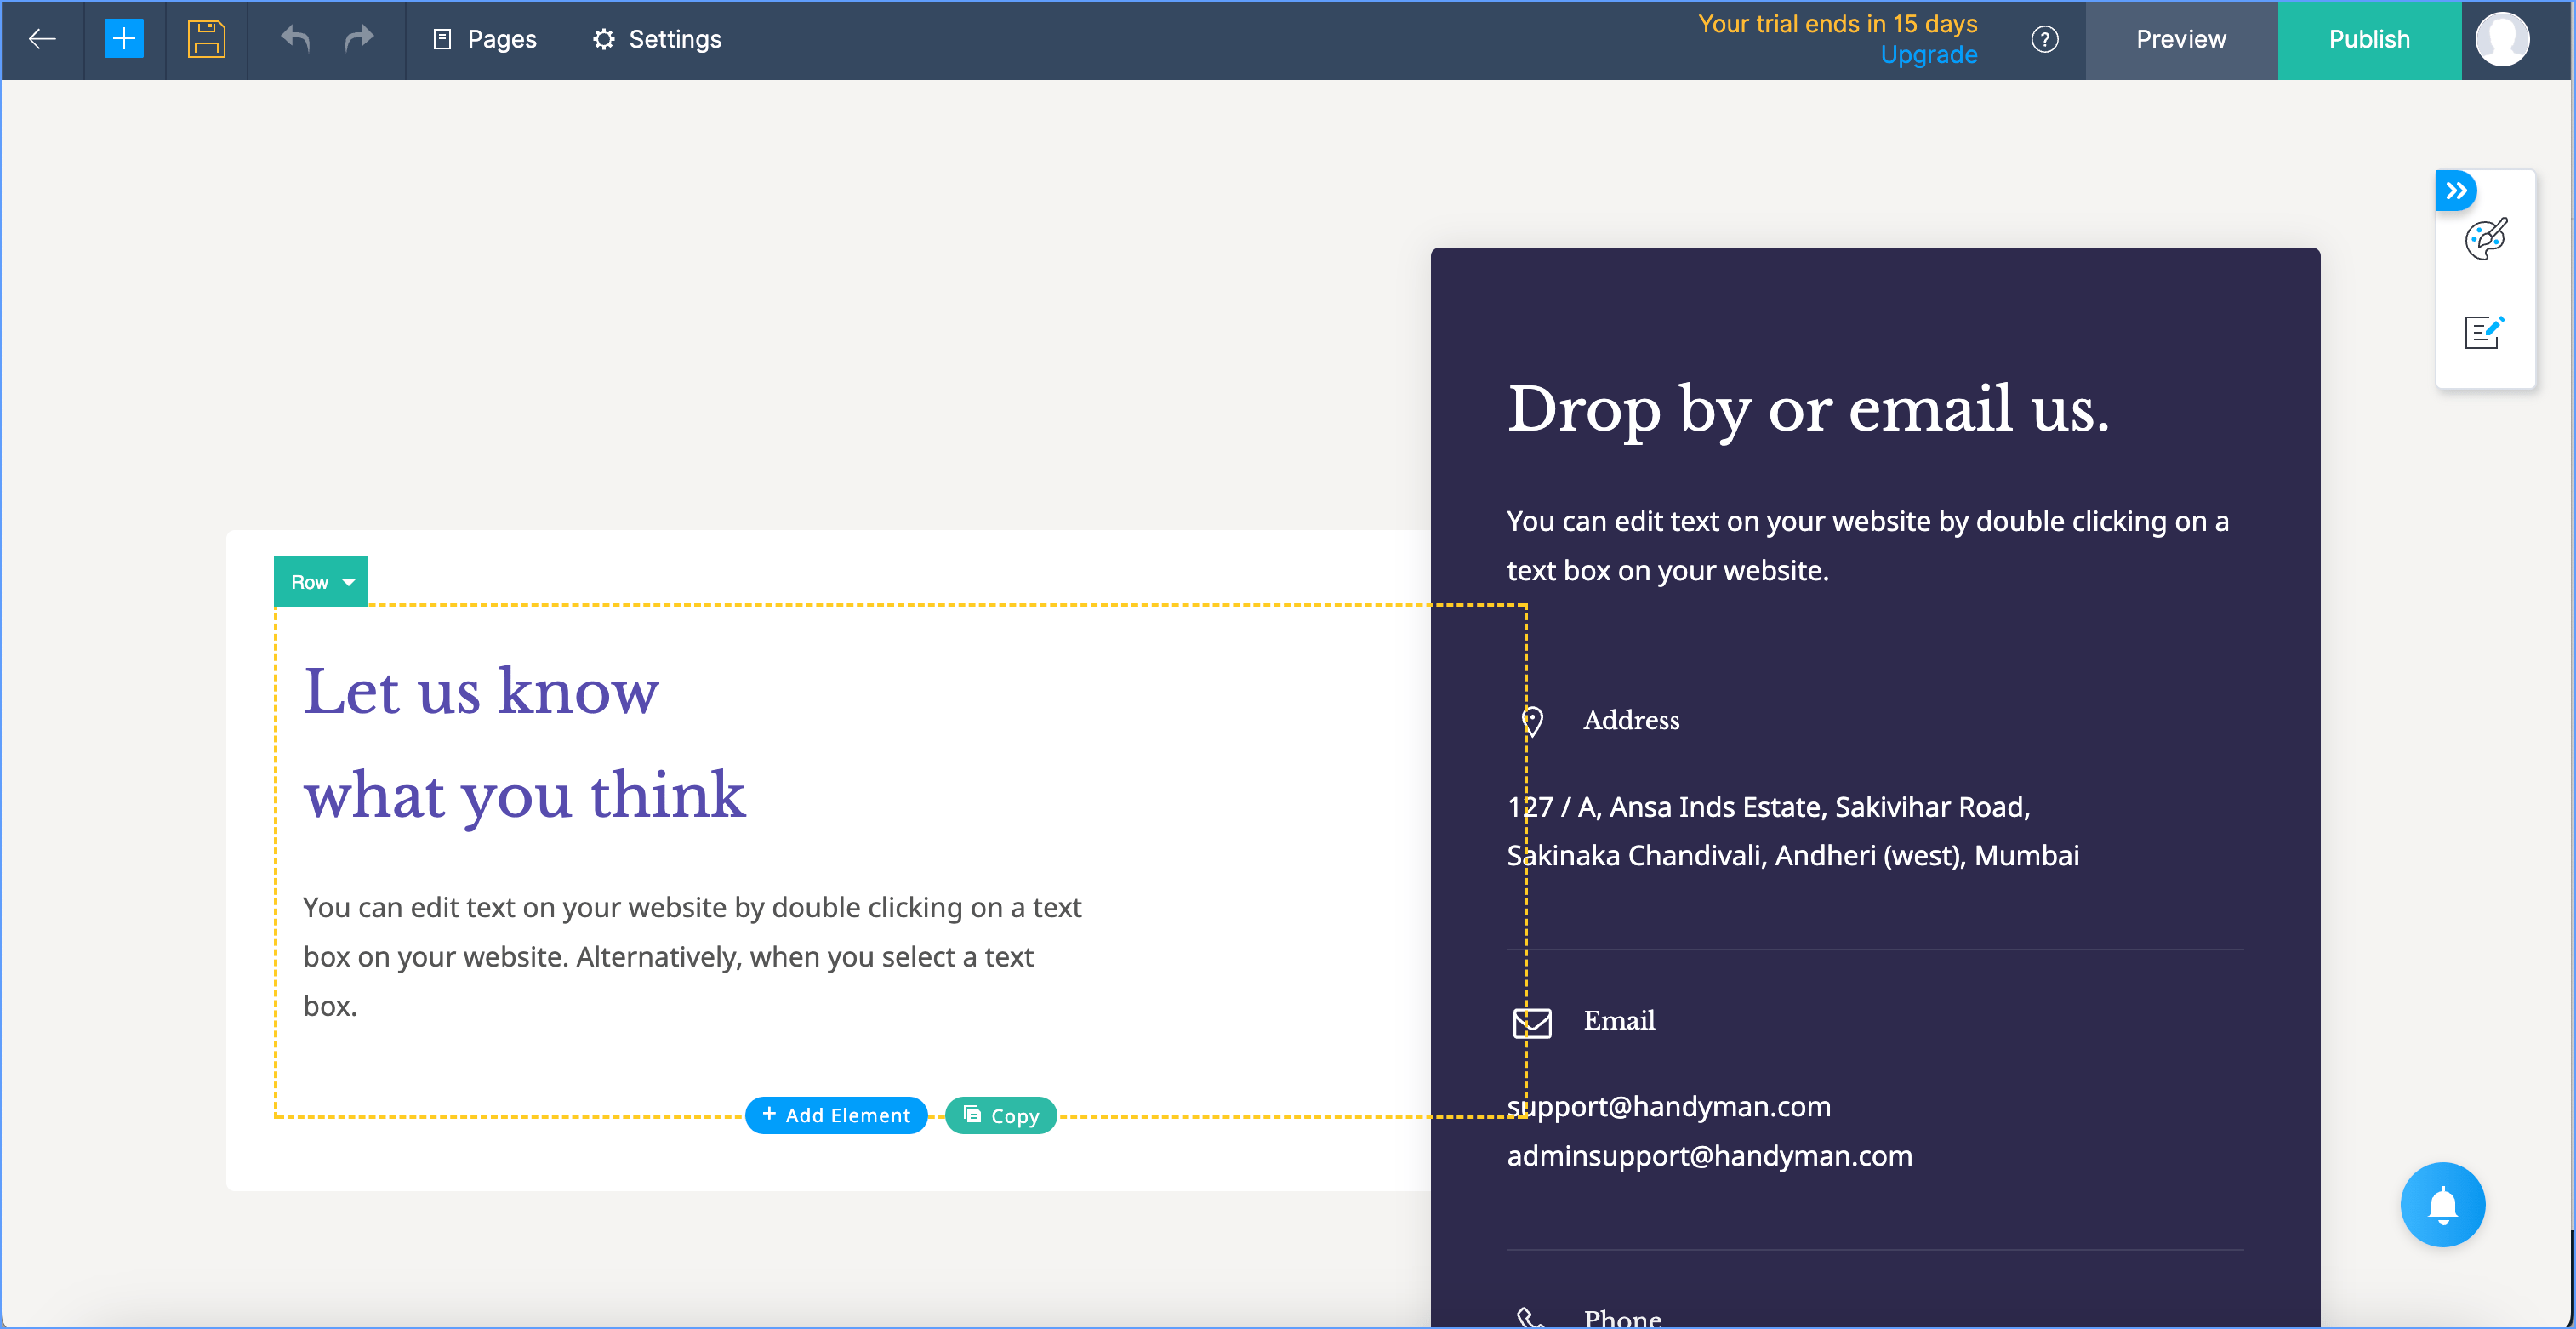2576x1329 pixels.
Task: Open the Settings menu
Action: (x=657, y=39)
